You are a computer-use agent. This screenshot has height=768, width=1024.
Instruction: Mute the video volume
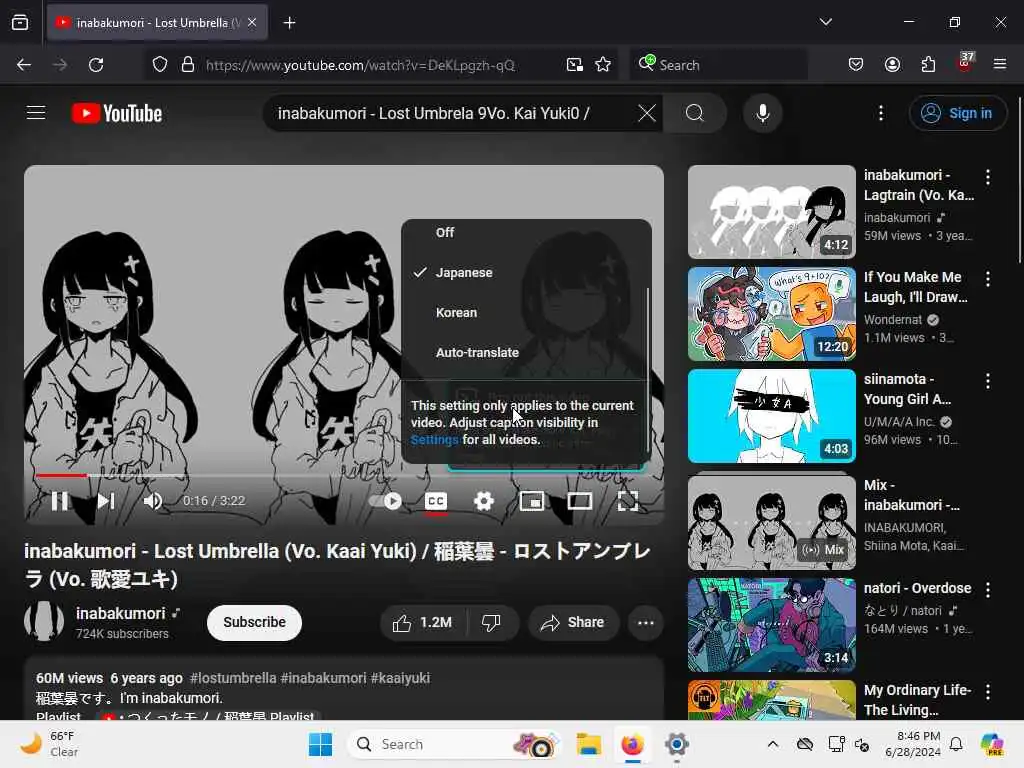pyautogui.click(x=152, y=501)
